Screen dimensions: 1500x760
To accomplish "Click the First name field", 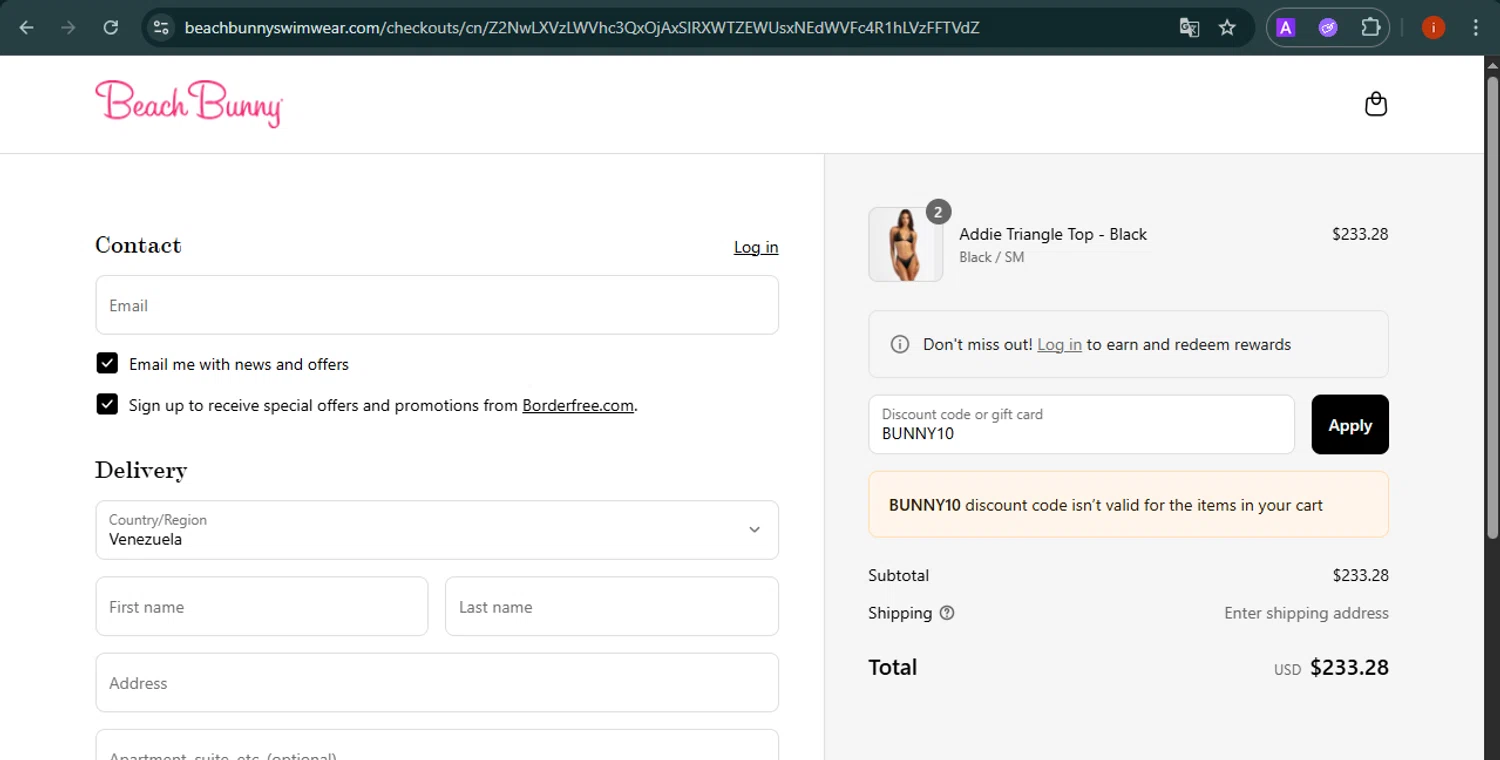I will click(x=262, y=606).
